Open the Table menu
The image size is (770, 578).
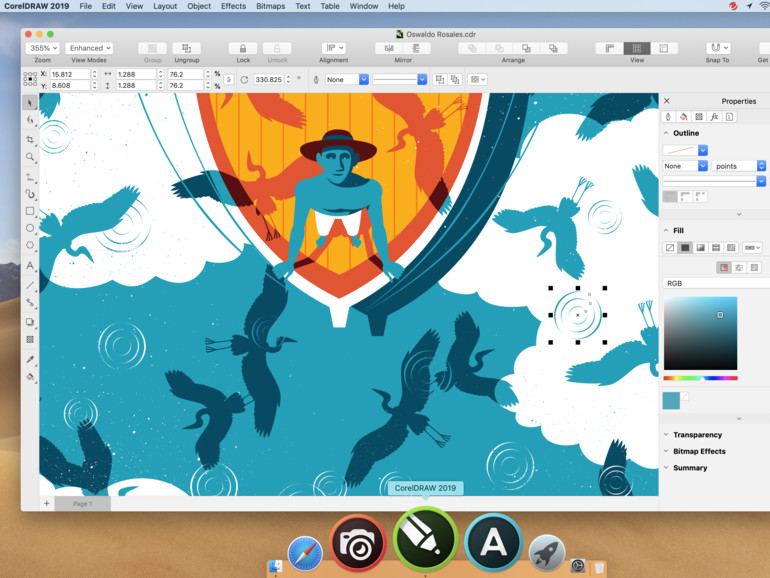click(x=330, y=6)
